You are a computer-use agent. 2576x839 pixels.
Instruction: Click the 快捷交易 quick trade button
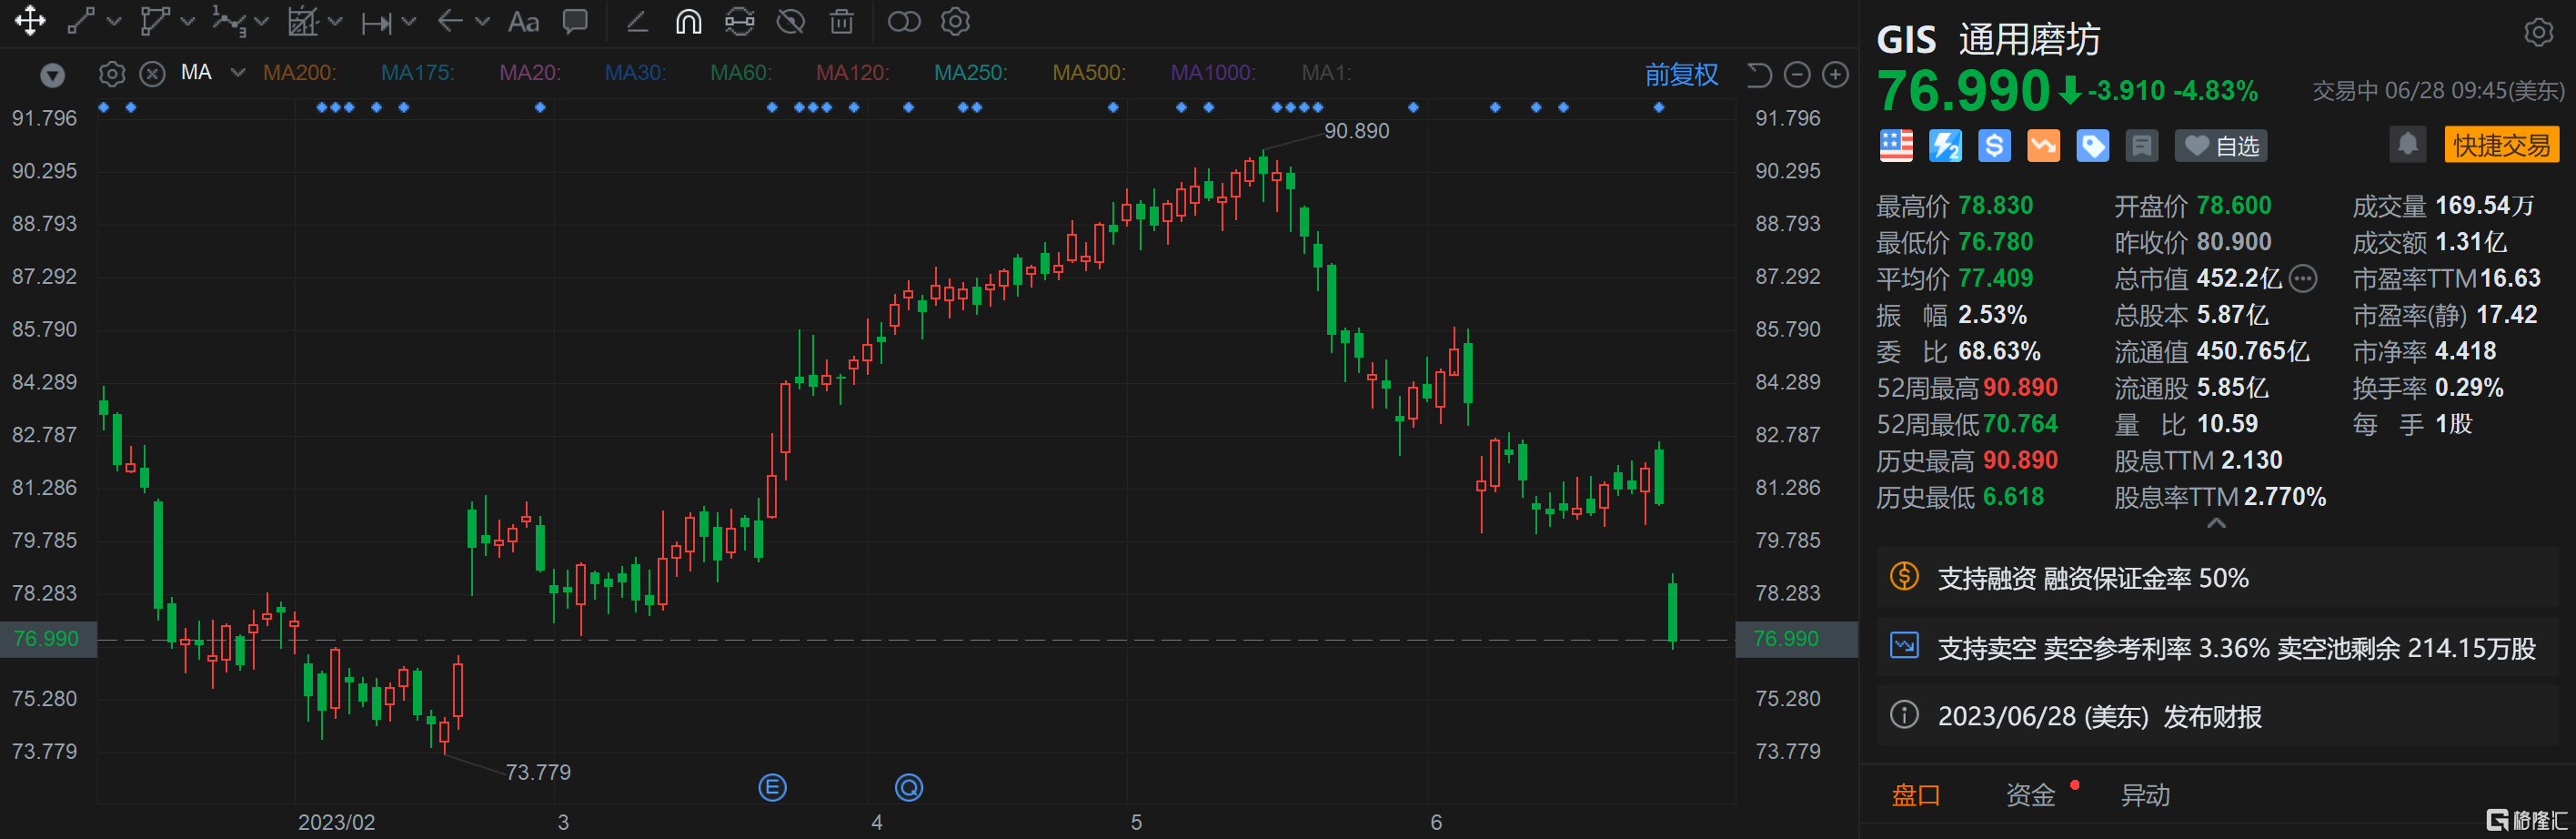pyautogui.click(x=2501, y=145)
